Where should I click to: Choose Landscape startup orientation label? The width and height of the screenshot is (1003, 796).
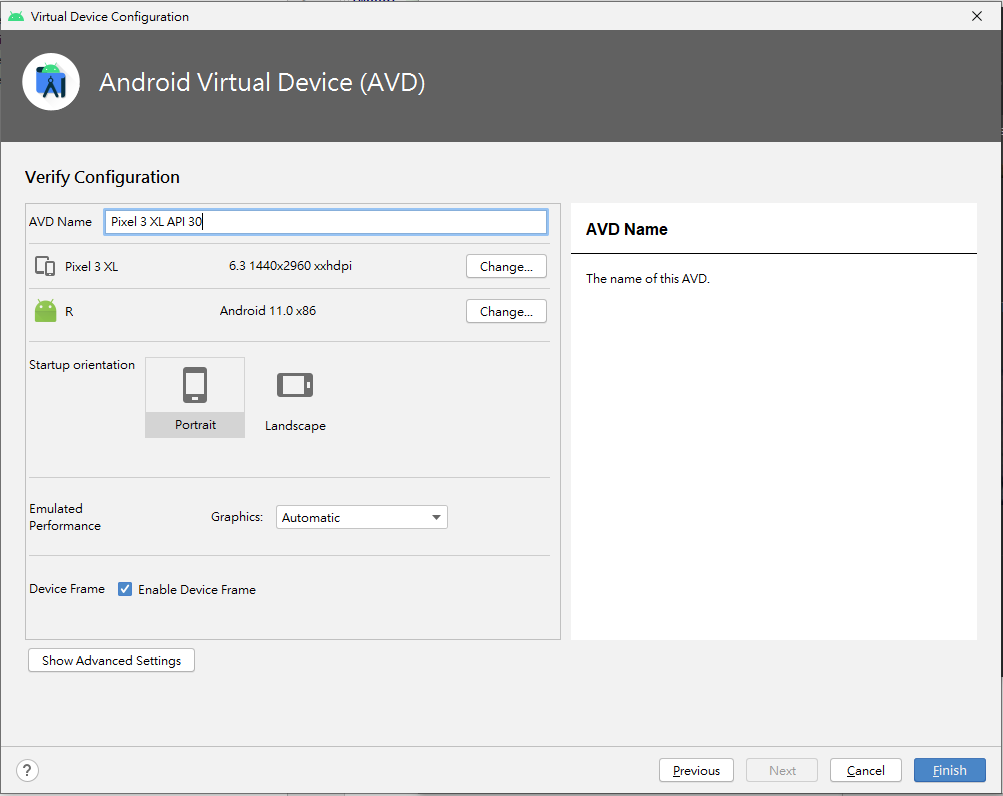295,426
